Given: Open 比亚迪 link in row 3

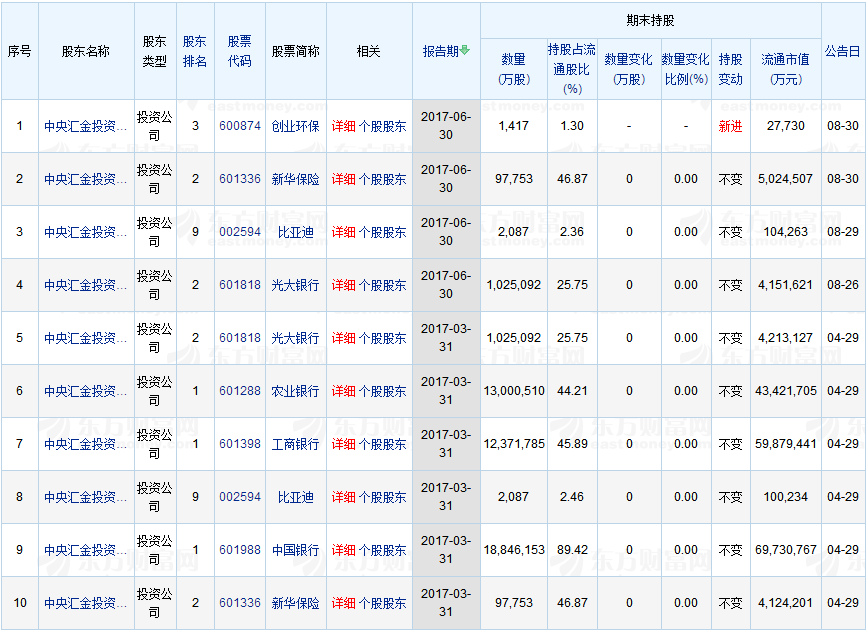Looking at the screenshot, I should pyautogui.click(x=296, y=233).
